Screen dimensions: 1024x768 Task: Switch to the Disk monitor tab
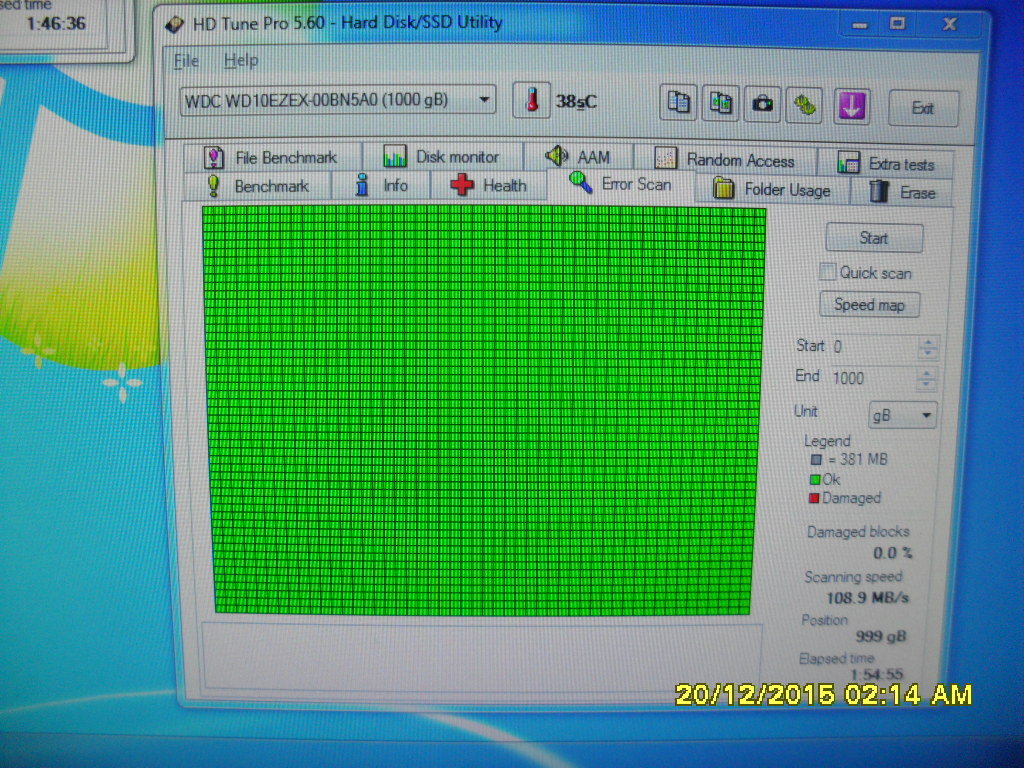(x=441, y=157)
